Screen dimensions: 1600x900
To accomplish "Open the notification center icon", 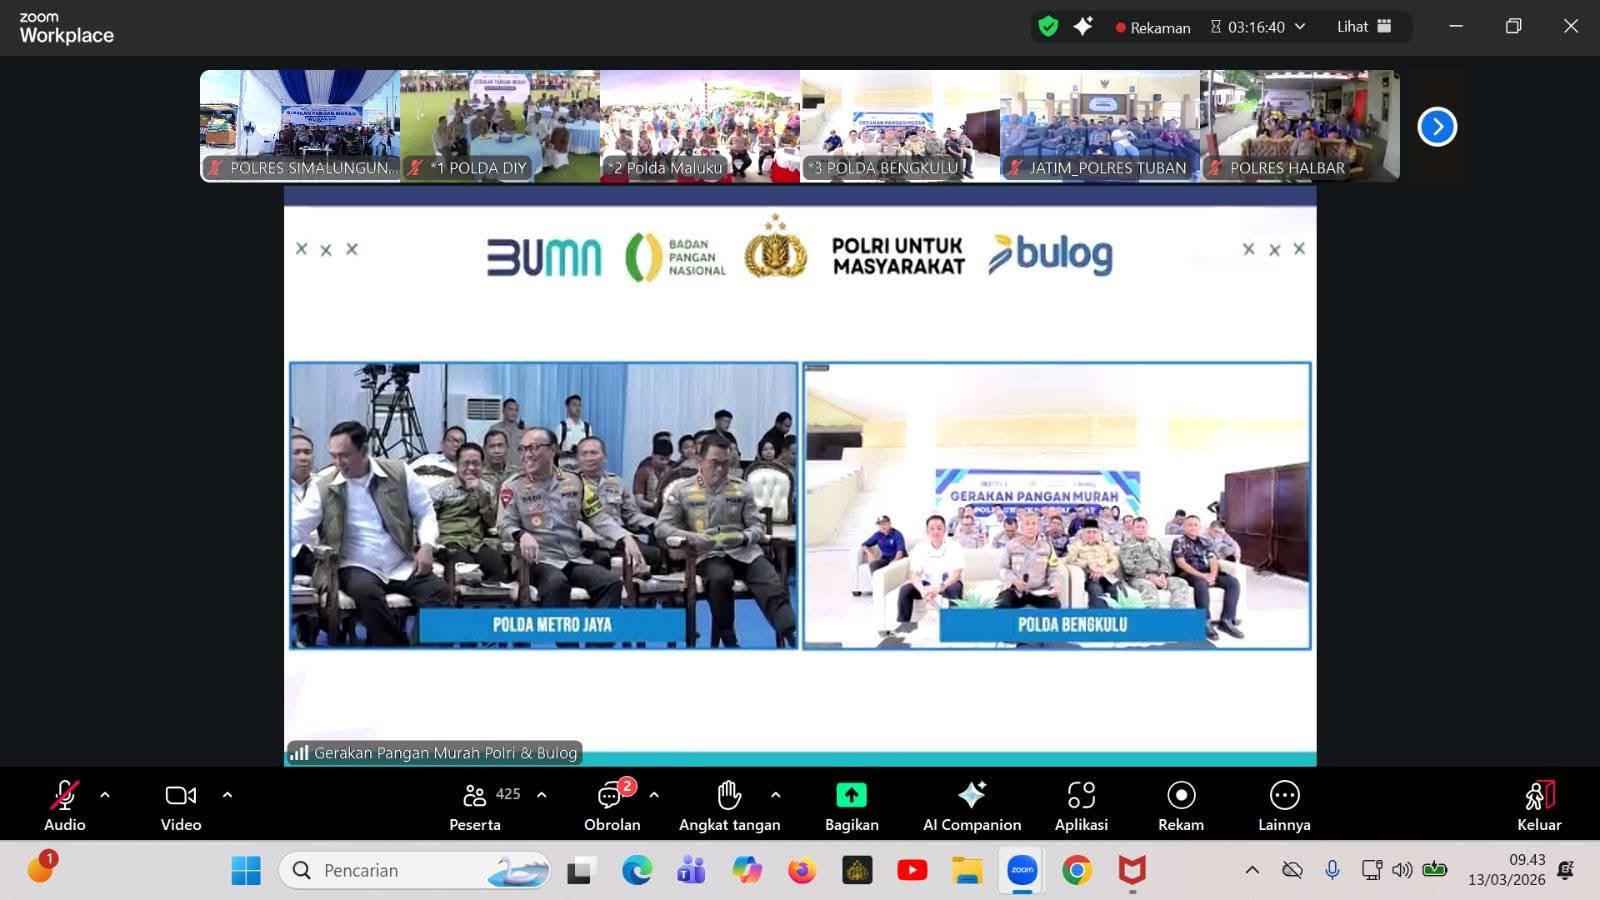I will (x=1566, y=870).
